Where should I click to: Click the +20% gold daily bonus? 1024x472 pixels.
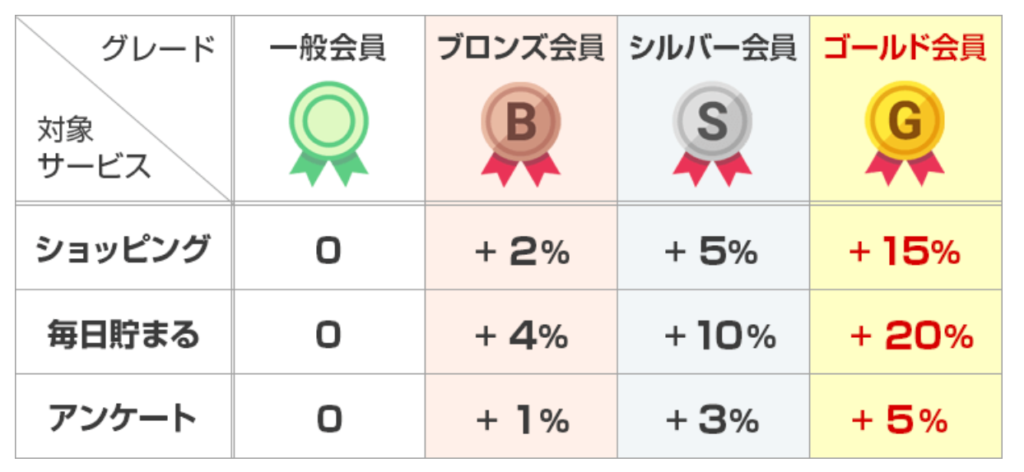click(912, 337)
